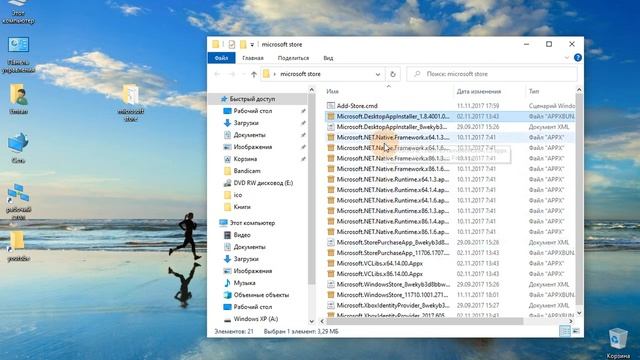Click the file list horizontal scrollbar
640x360 pixels.
[x=424, y=321]
